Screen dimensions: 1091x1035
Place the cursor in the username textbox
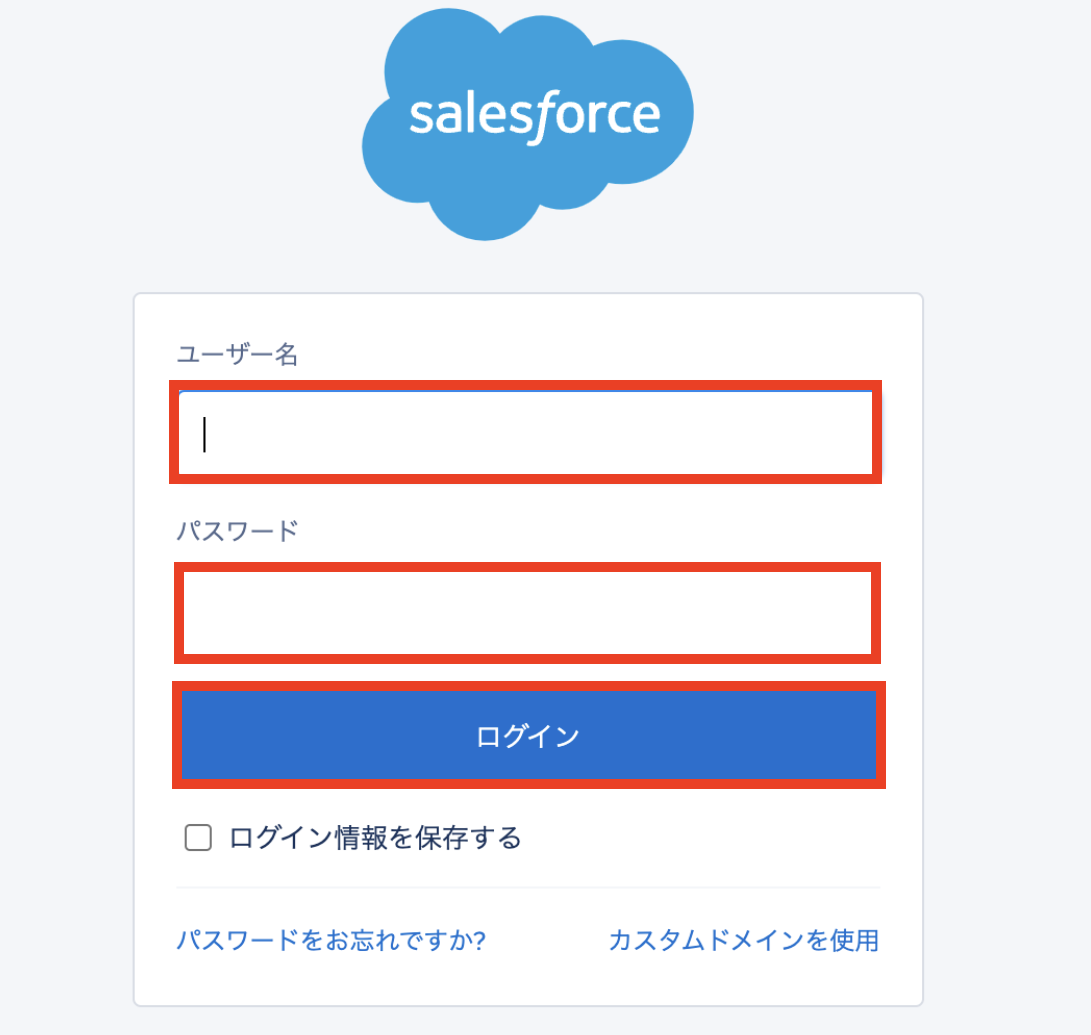pos(527,433)
